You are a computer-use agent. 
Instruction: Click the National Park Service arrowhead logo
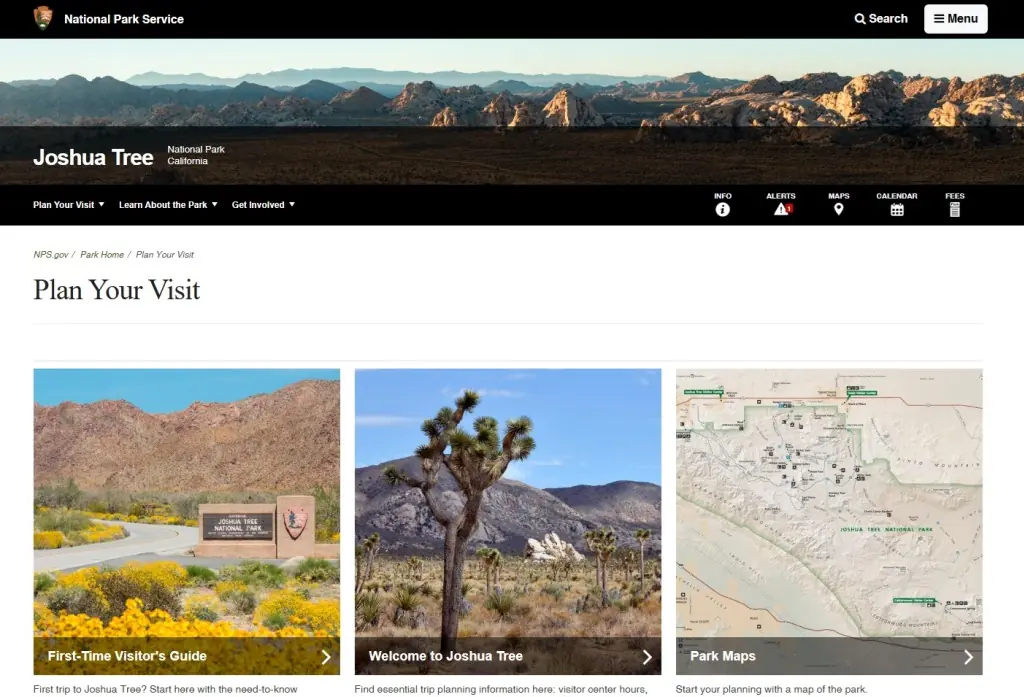(43, 18)
